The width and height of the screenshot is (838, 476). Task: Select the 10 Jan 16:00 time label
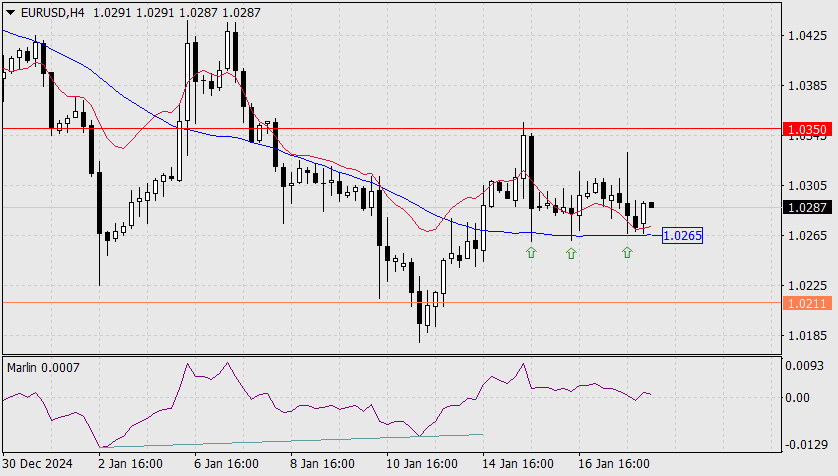tap(422, 463)
